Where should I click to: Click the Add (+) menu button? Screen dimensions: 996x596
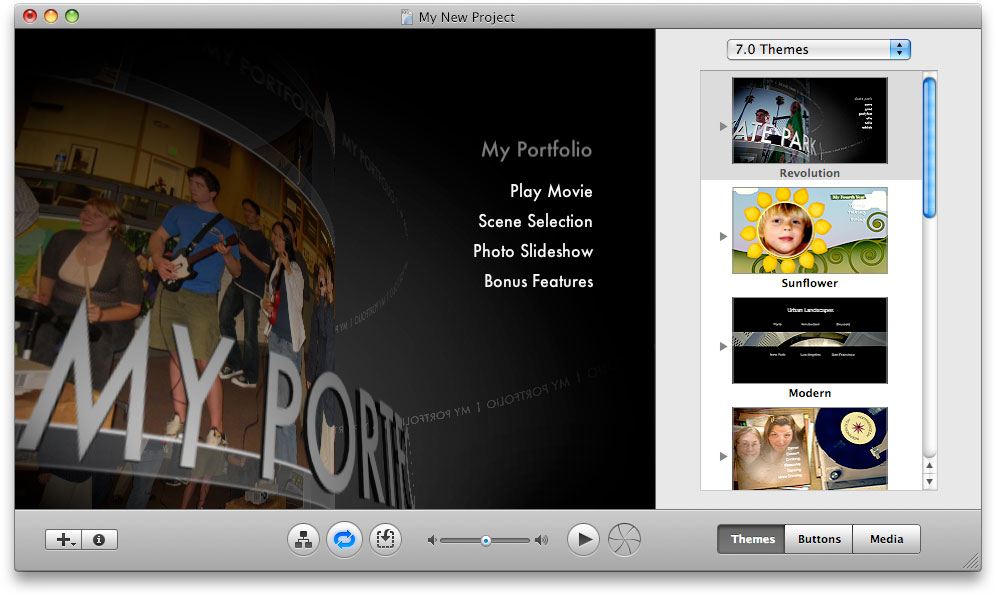coord(64,540)
